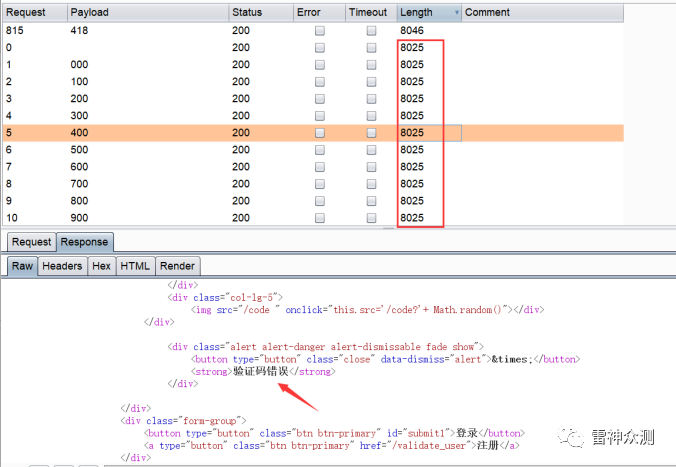Show the HTML view tab

click(x=134, y=266)
